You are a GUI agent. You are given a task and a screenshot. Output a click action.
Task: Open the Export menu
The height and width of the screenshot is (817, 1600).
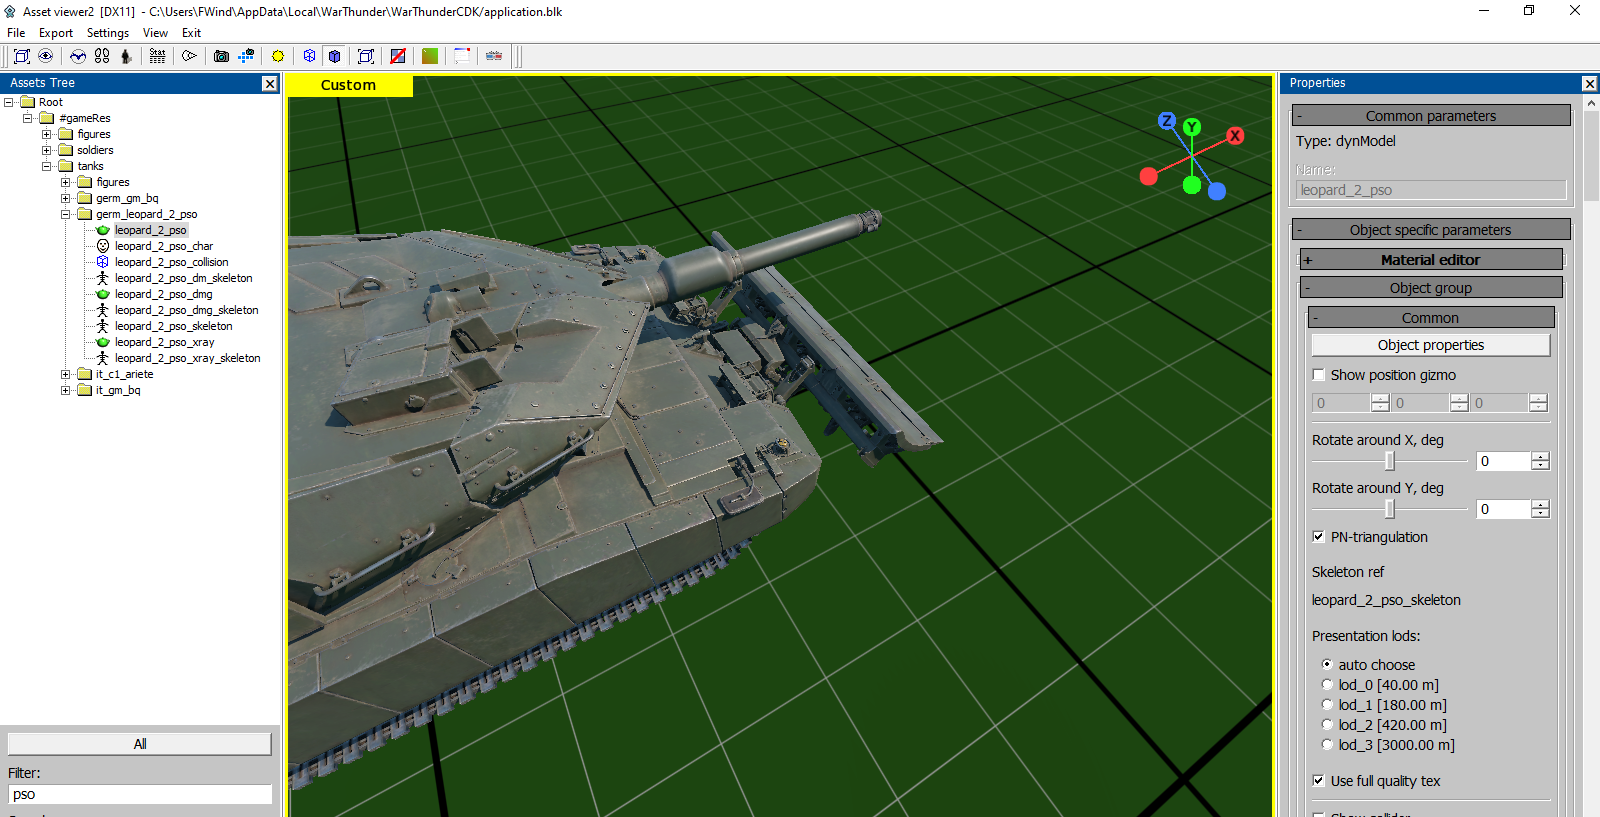(56, 33)
